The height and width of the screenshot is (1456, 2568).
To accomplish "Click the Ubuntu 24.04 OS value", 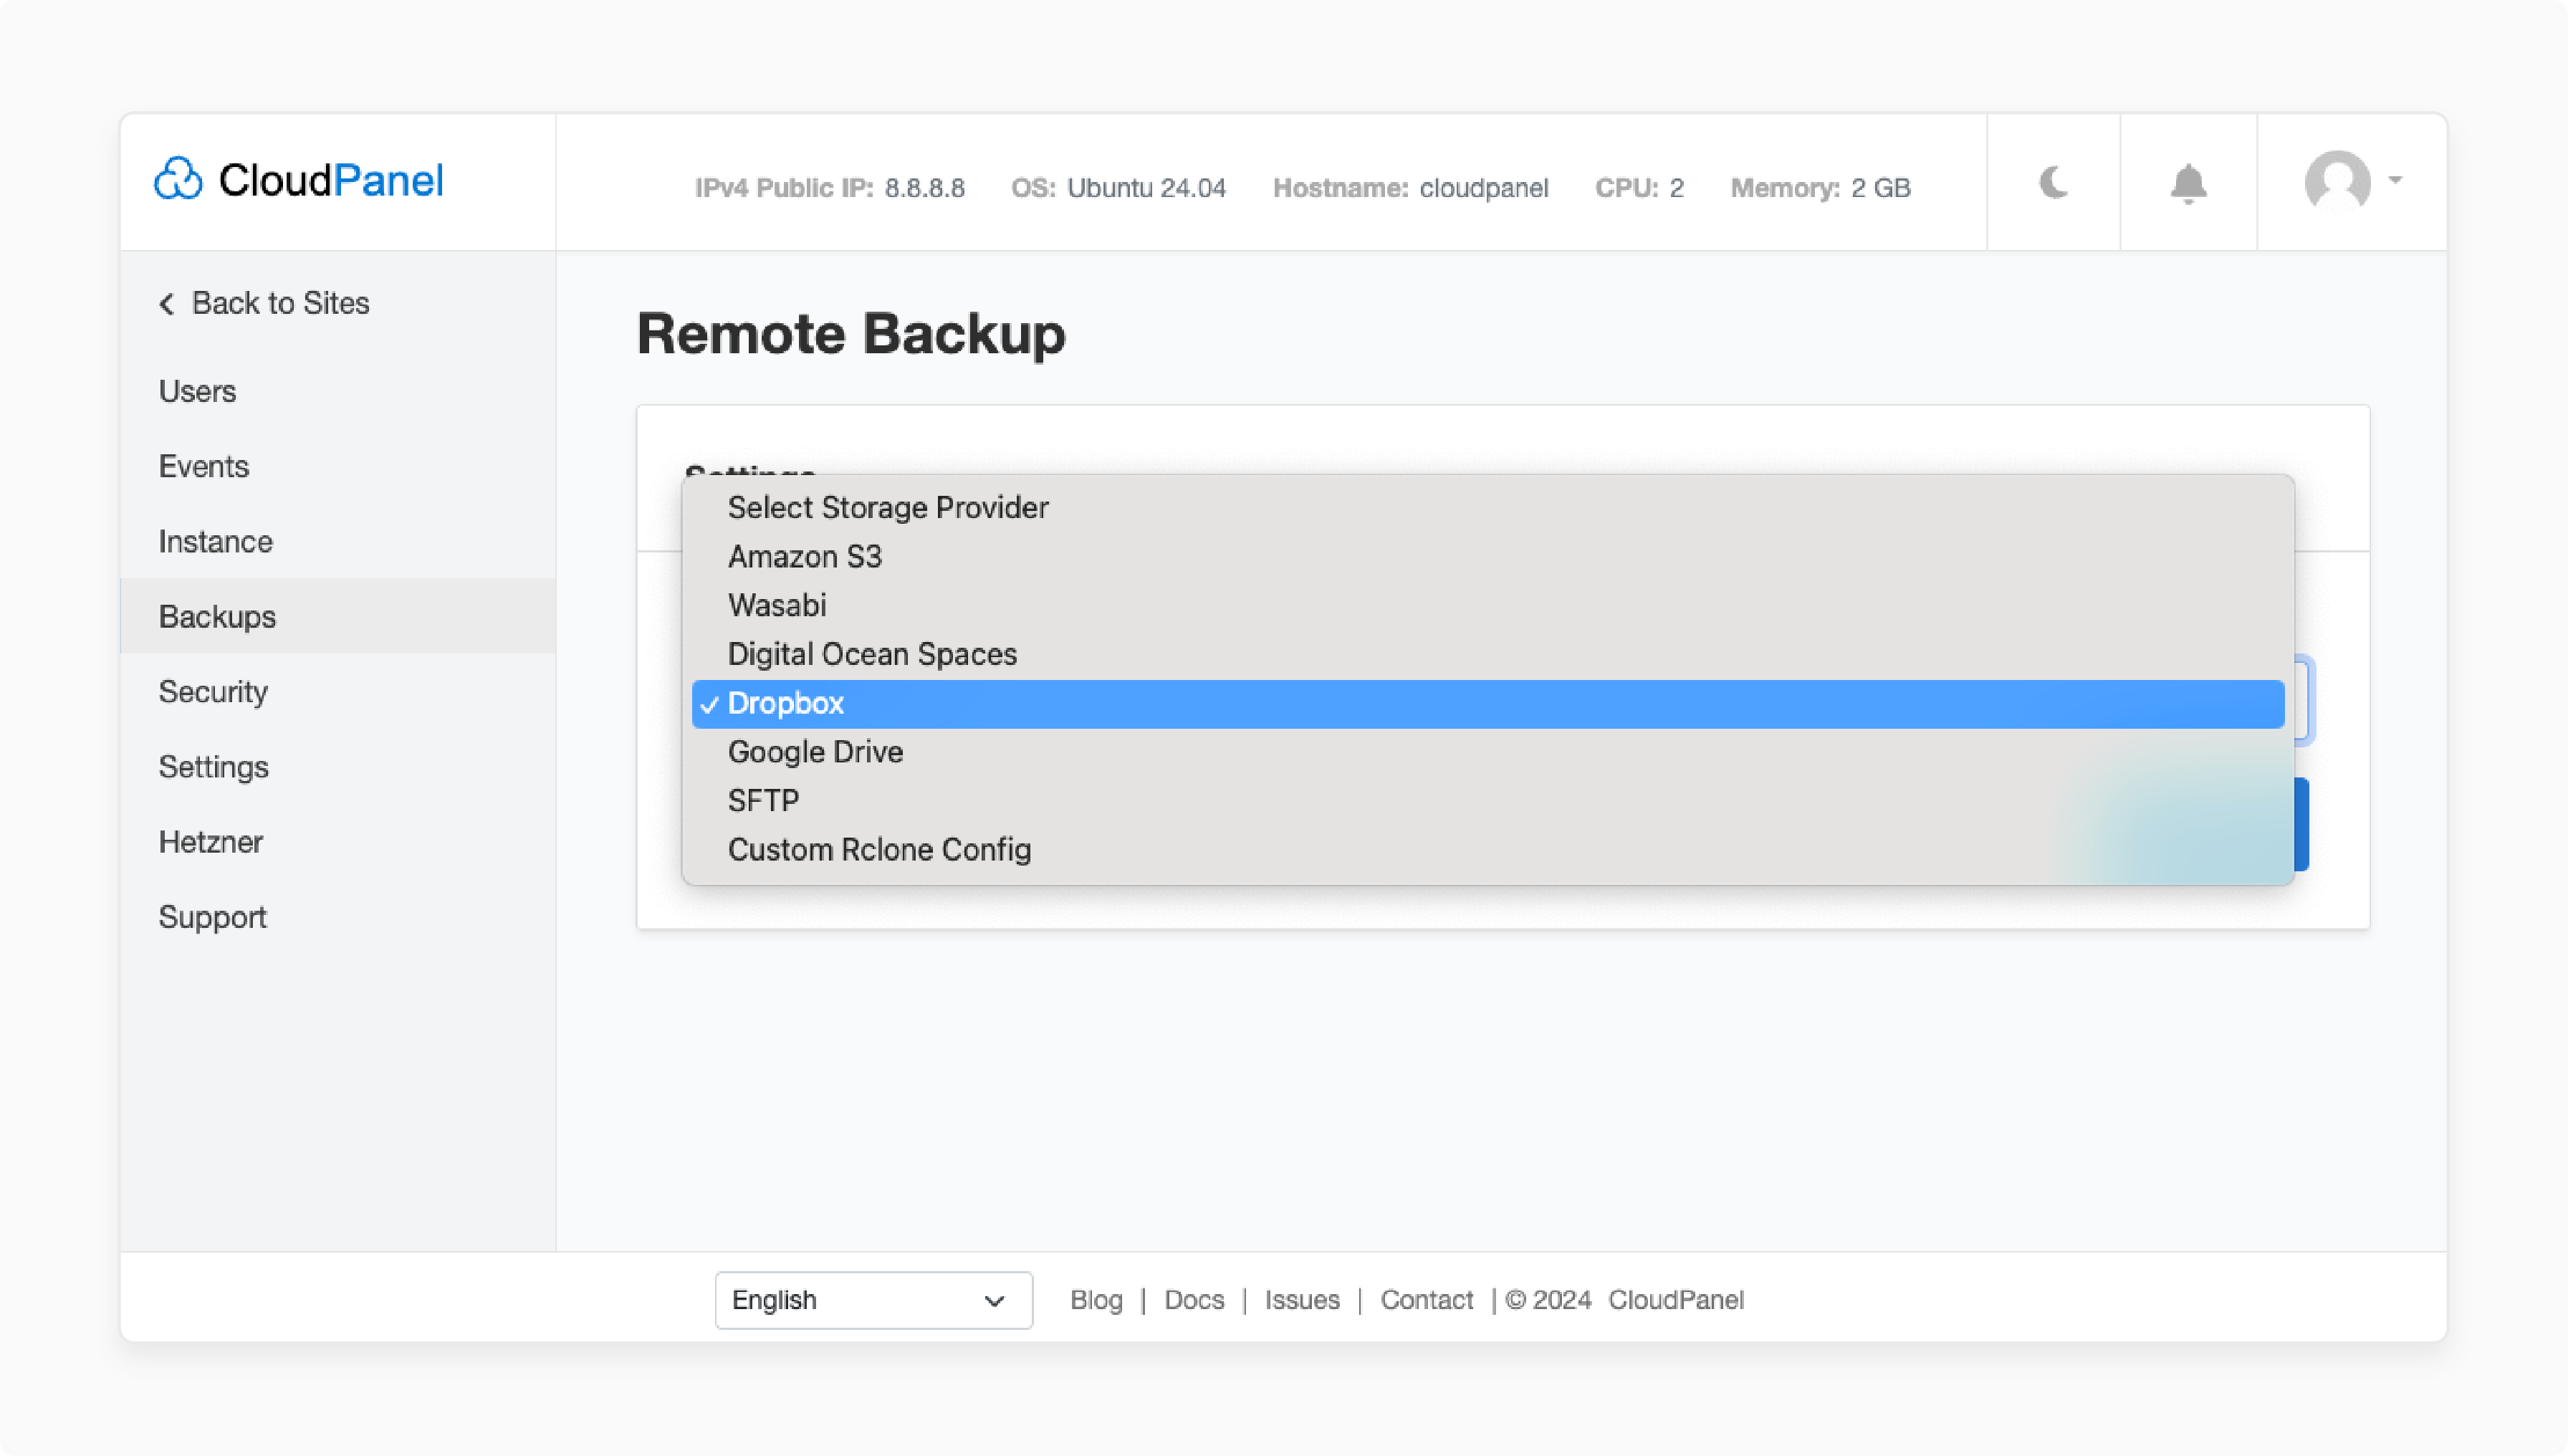I will click(1146, 188).
